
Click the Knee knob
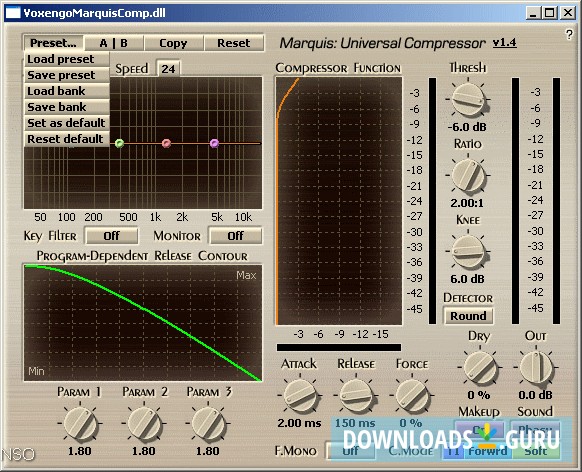(468, 252)
